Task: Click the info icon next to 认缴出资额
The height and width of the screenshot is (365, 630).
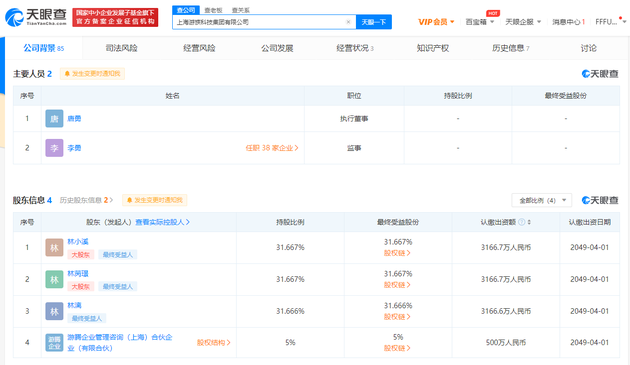Action: pyautogui.click(x=522, y=222)
